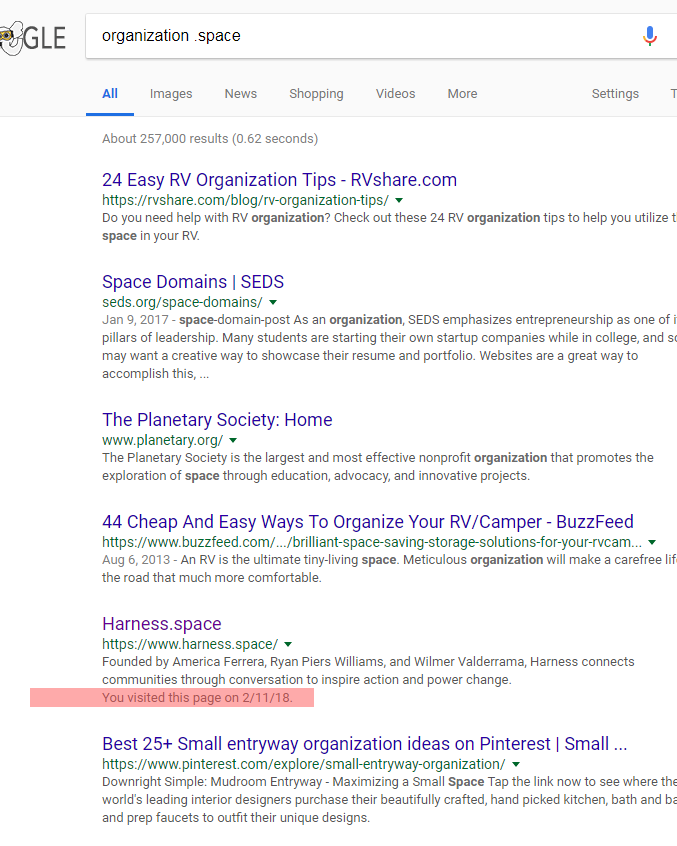This screenshot has height=846, width=677.
Task: Open the Videos tab
Action: [395, 94]
